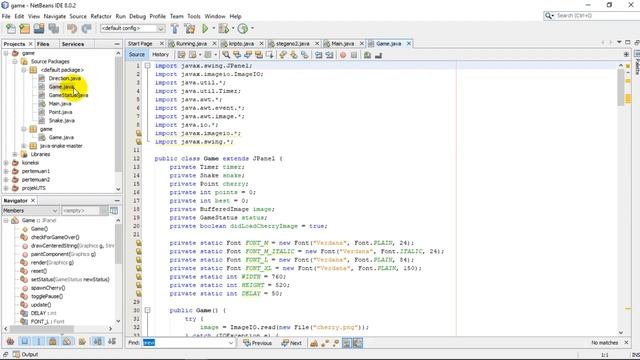
Task: Run the project with green play icon
Action: [x=205, y=29]
